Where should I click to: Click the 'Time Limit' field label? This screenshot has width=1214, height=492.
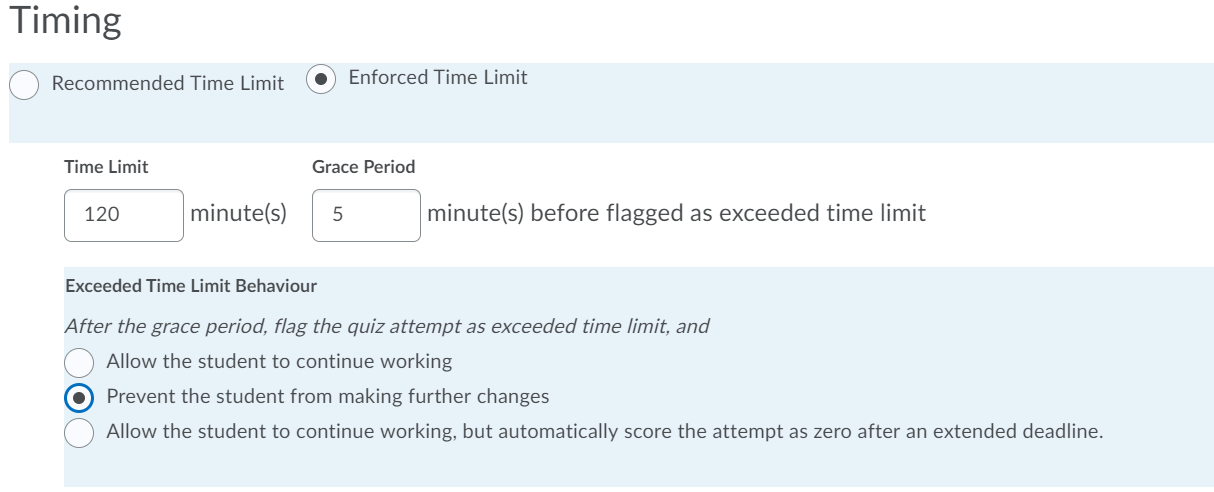[106, 167]
